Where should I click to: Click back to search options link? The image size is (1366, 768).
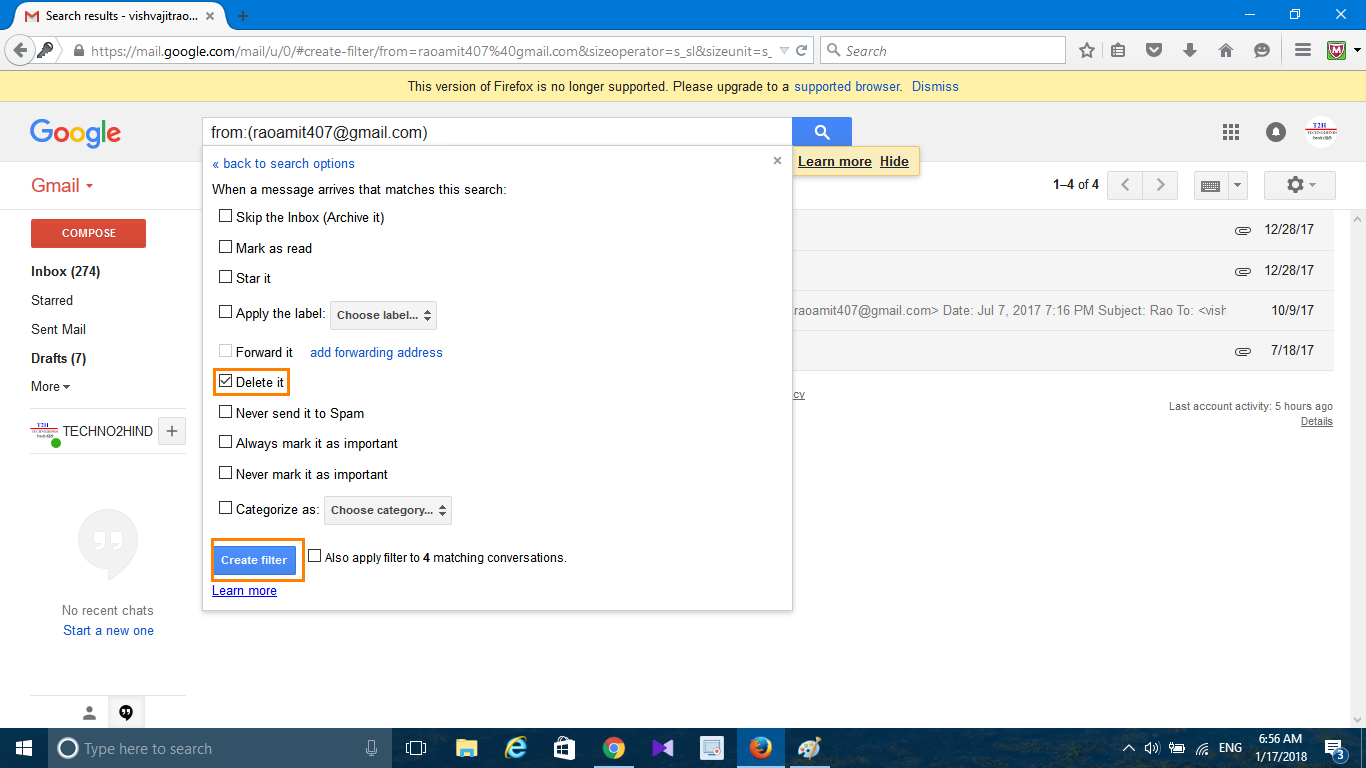283,163
